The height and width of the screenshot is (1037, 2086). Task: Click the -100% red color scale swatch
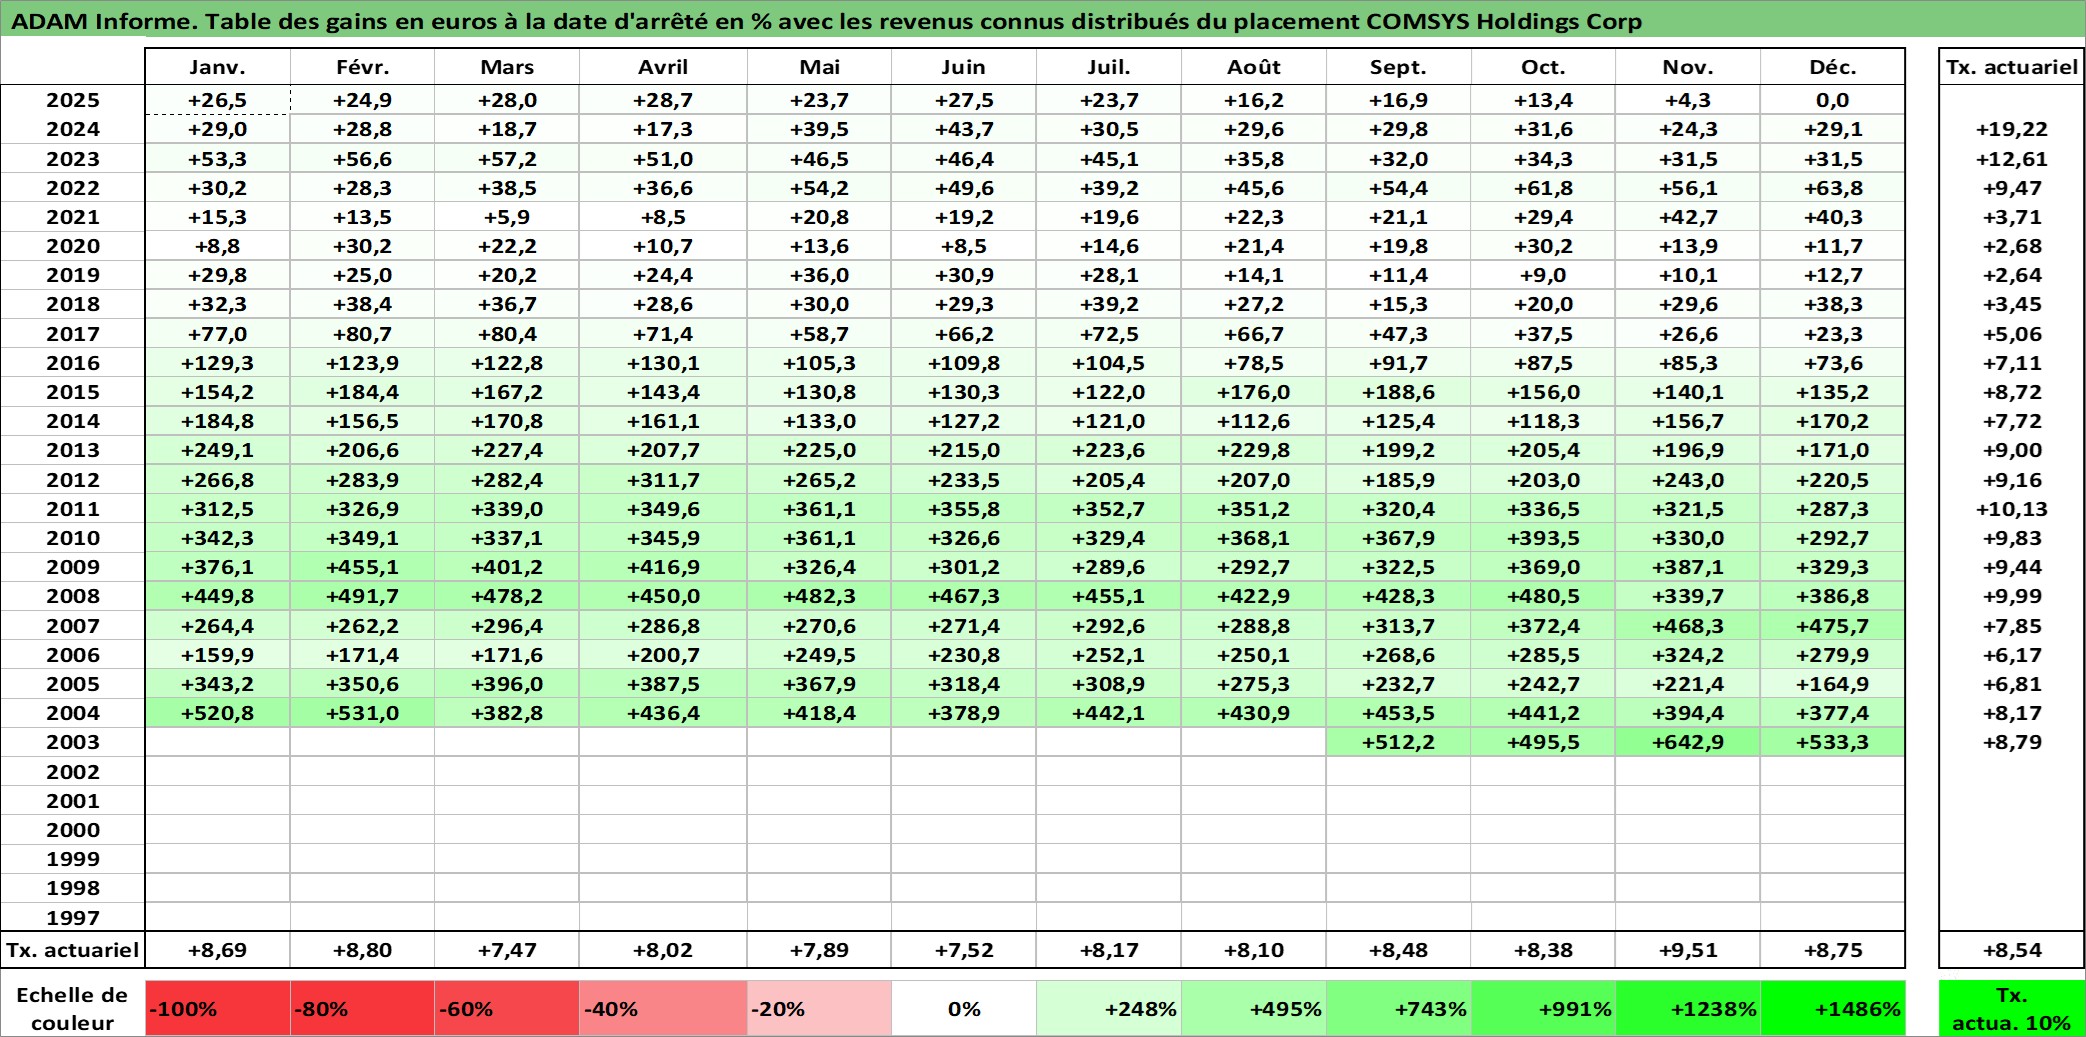coord(217,1008)
